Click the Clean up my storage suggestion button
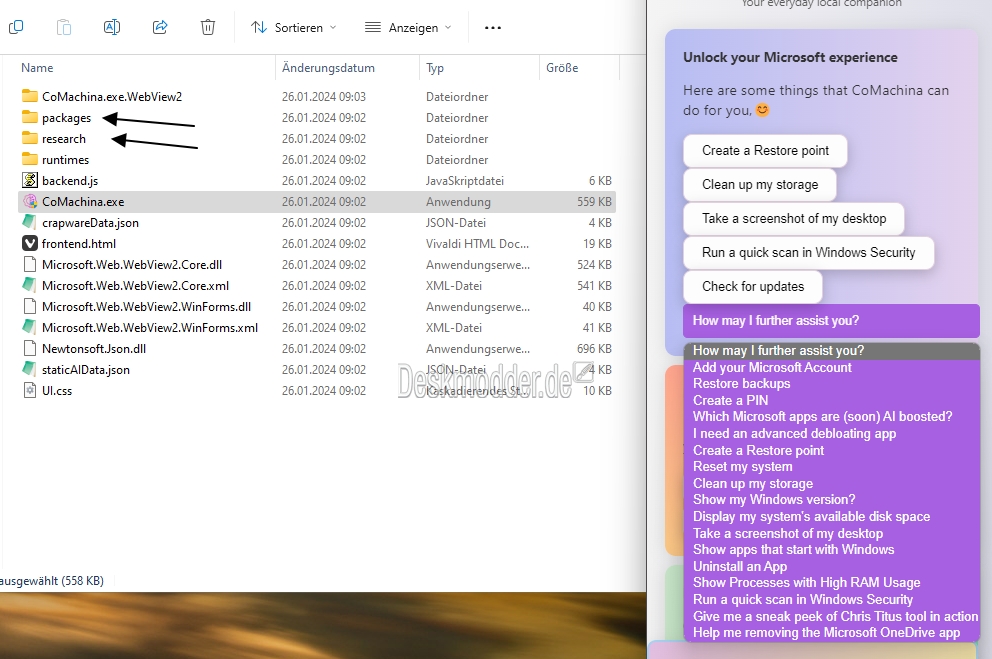This screenshot has height=659, width=992. tap(760, 185)
